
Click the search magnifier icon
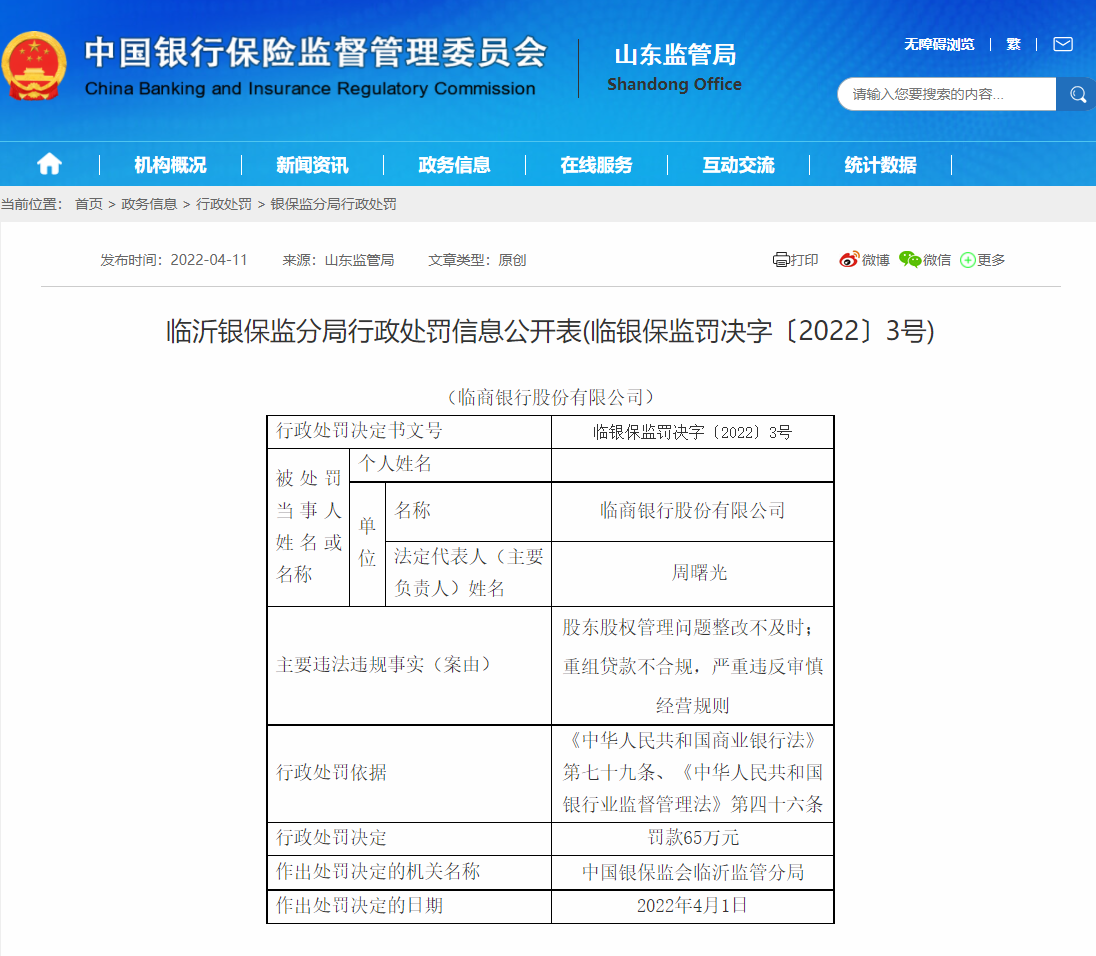[1076, 94]
